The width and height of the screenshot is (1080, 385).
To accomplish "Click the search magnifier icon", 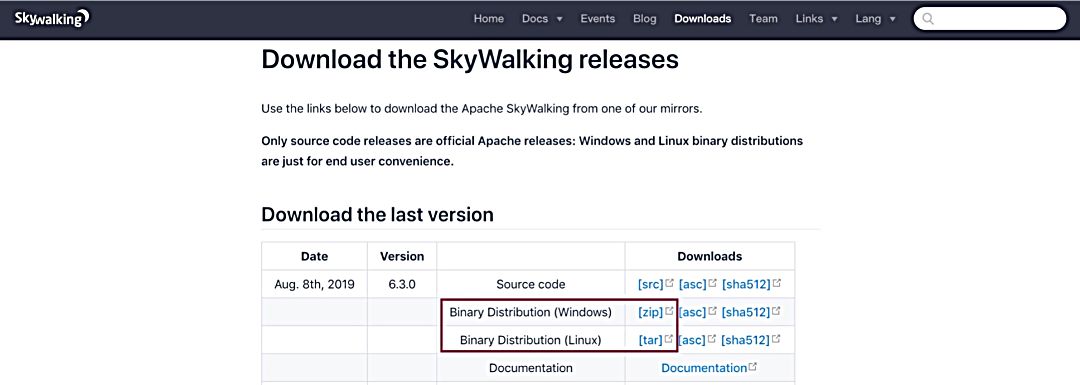I will tap(928, 19).
